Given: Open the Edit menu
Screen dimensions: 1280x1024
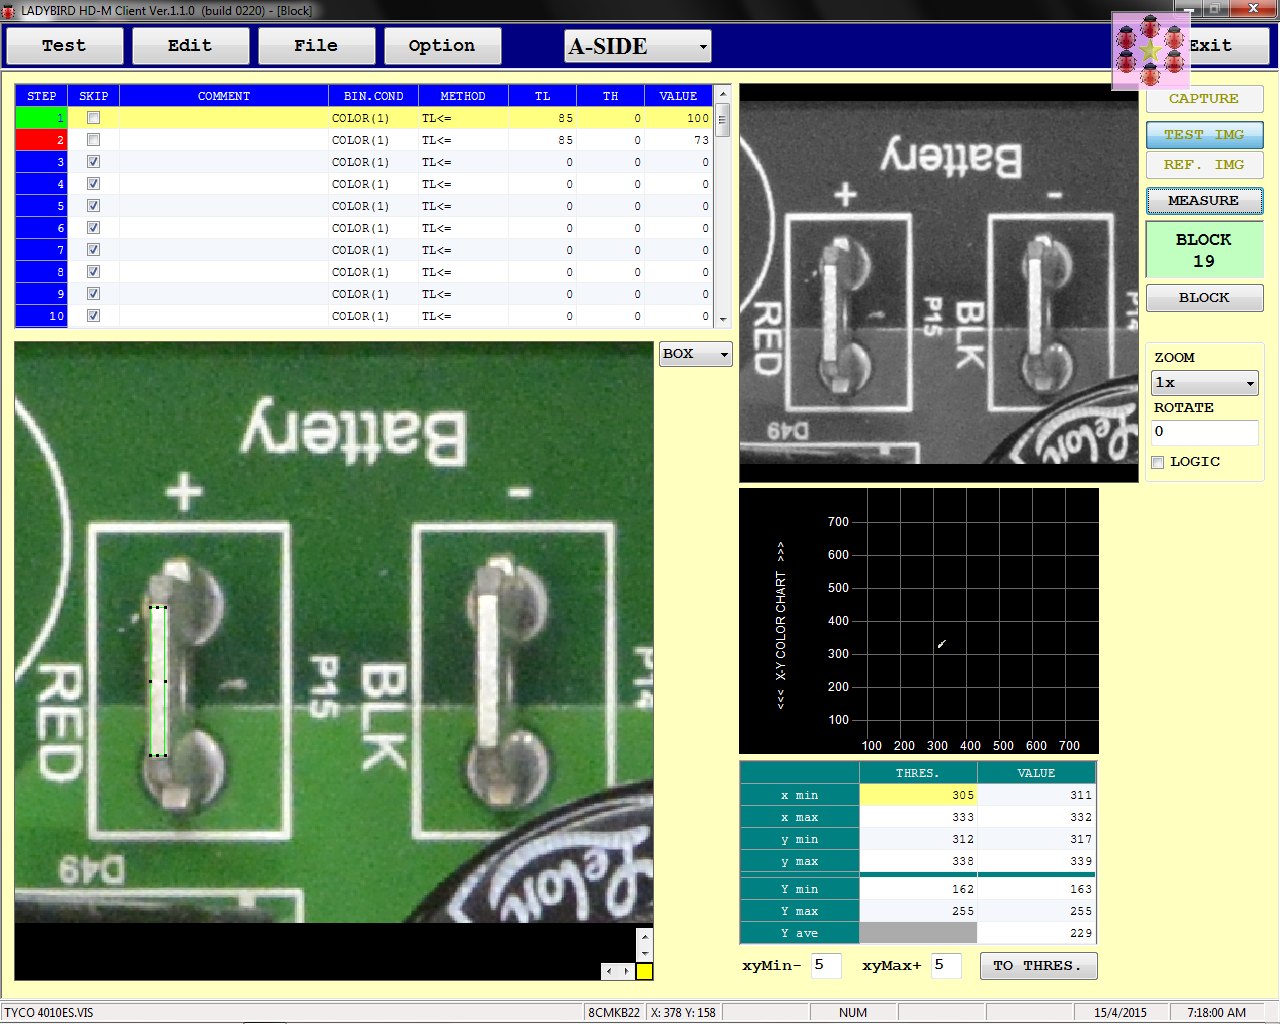Looking at the screenshot, I should (x=190, y=46).
